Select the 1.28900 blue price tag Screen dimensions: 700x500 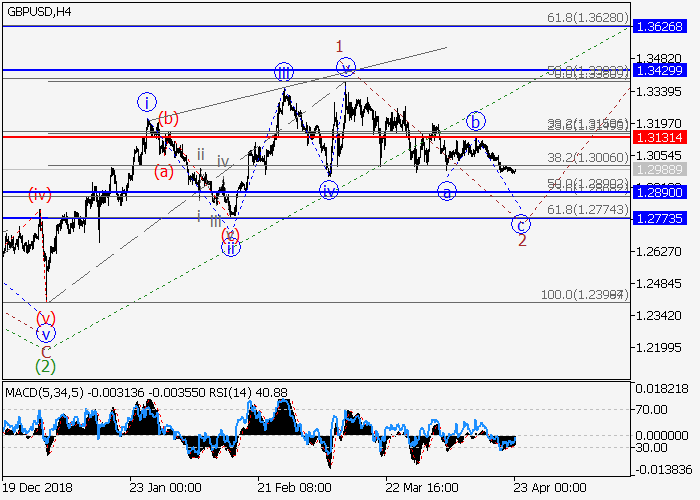point(664,191)
